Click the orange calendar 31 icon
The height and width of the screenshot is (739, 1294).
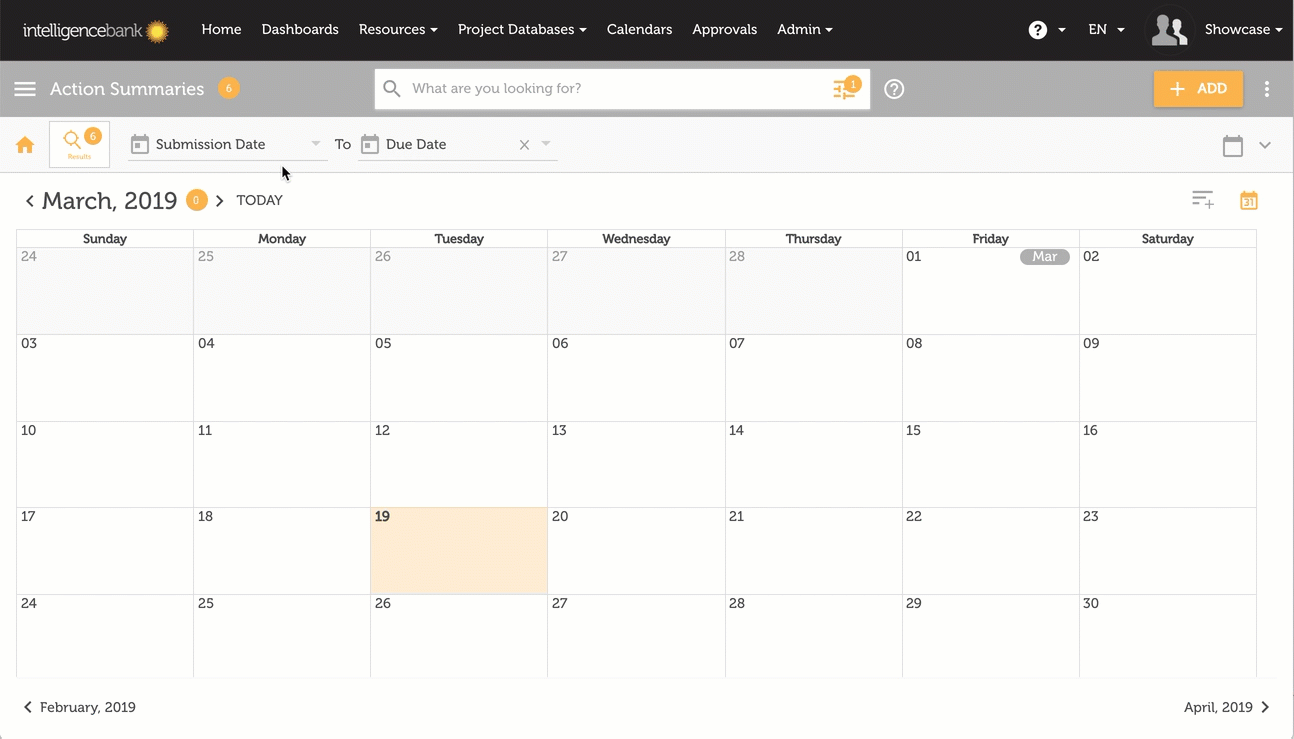(x=1249, y=201)
